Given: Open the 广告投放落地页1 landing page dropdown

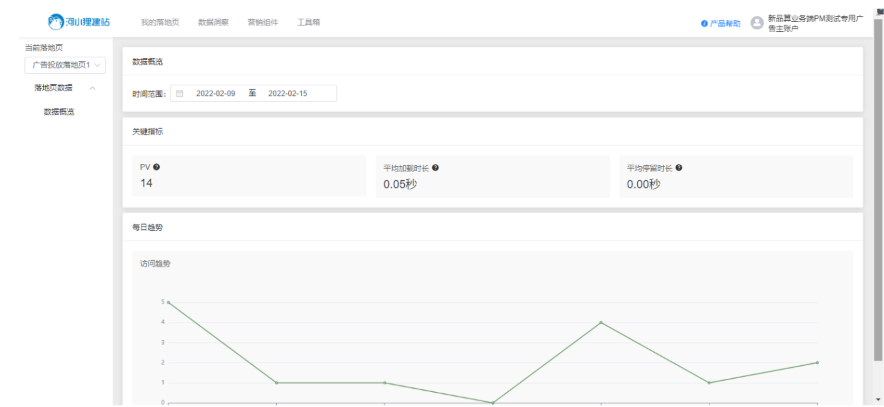Looking at the screenshot, I should 67,65.
